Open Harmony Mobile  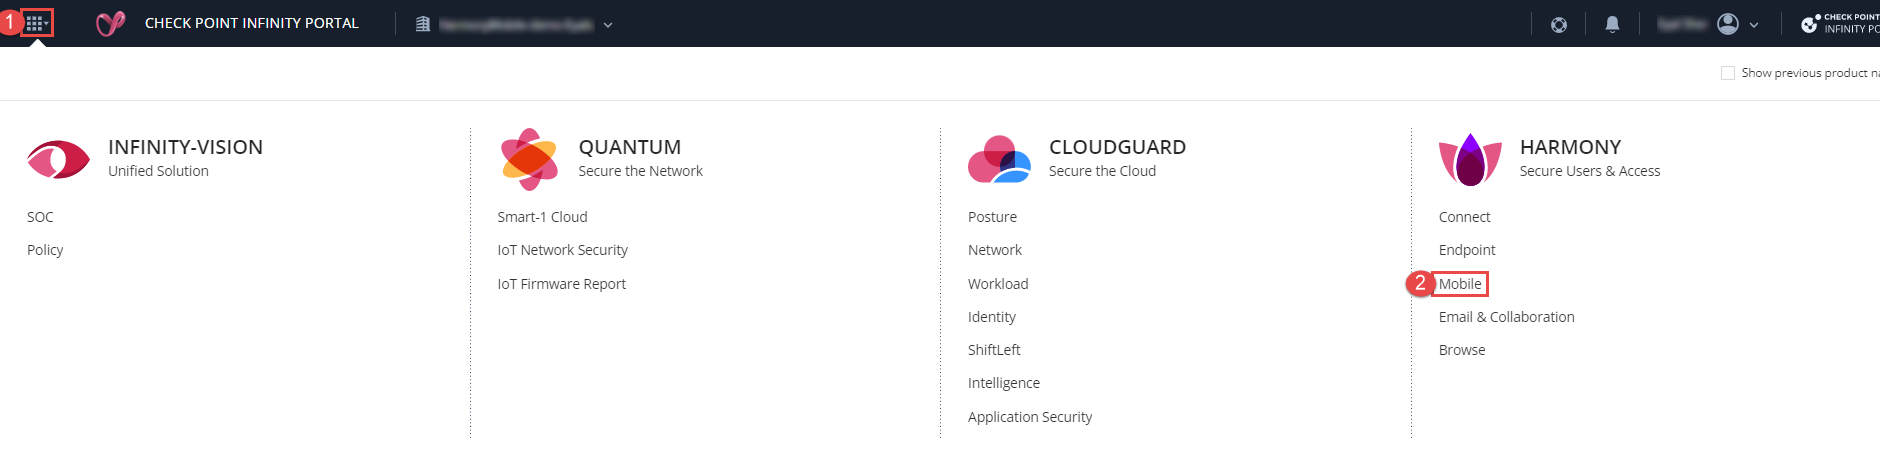1460,284
